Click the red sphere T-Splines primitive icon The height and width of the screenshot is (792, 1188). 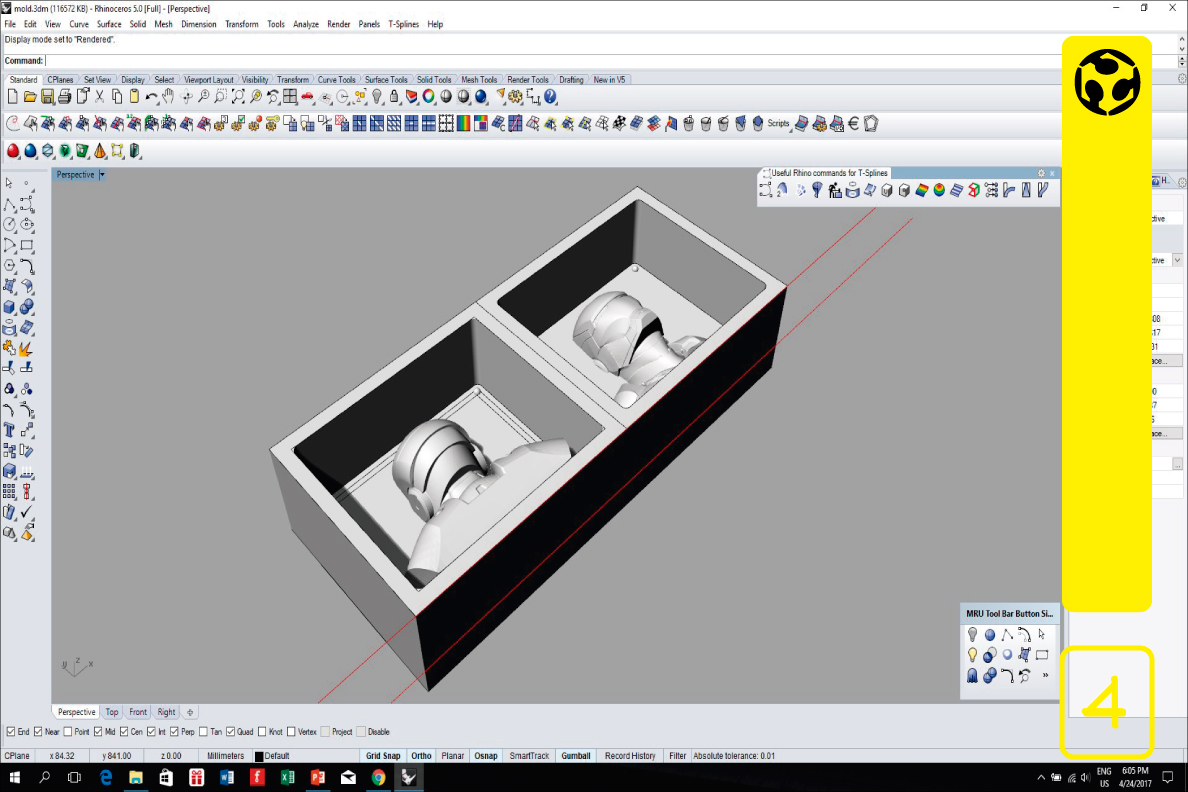click(x=13, y=151)
